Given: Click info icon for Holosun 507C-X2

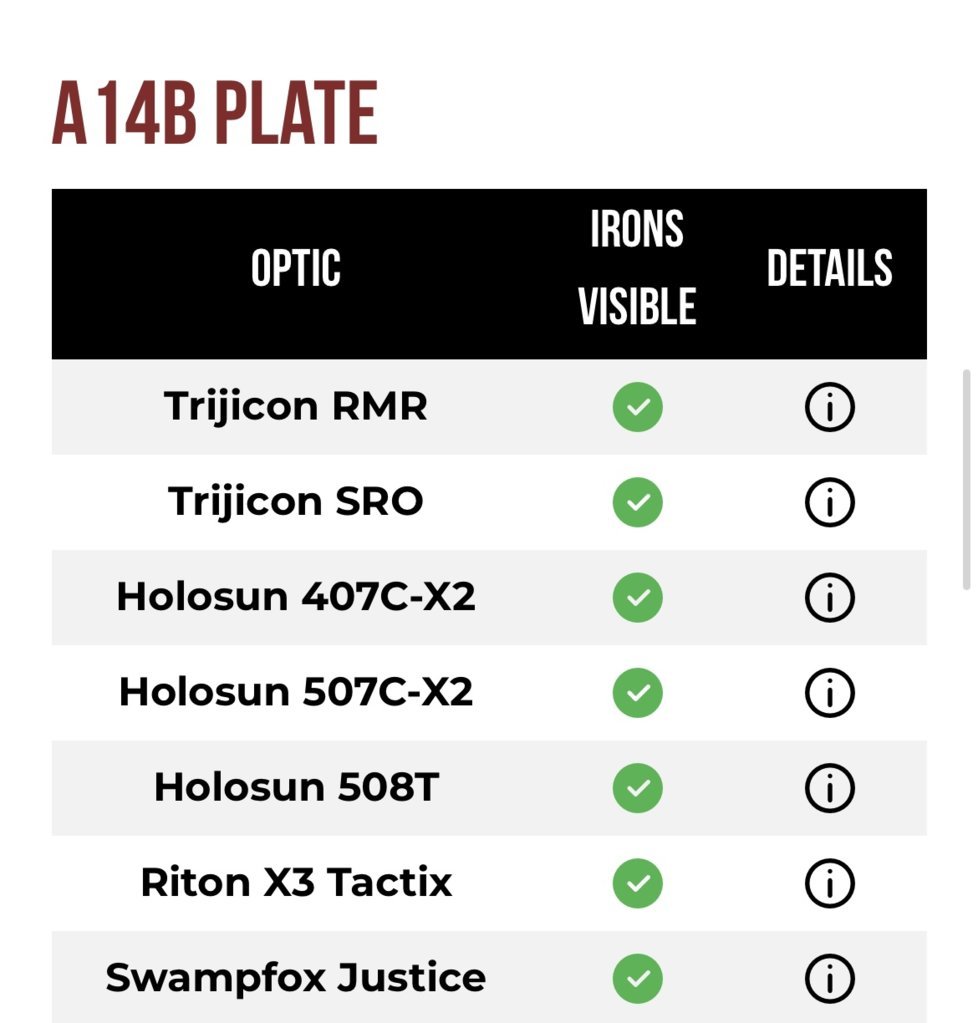Looking at the screenshot, I should pyautogui.click(x=829, y=693).
